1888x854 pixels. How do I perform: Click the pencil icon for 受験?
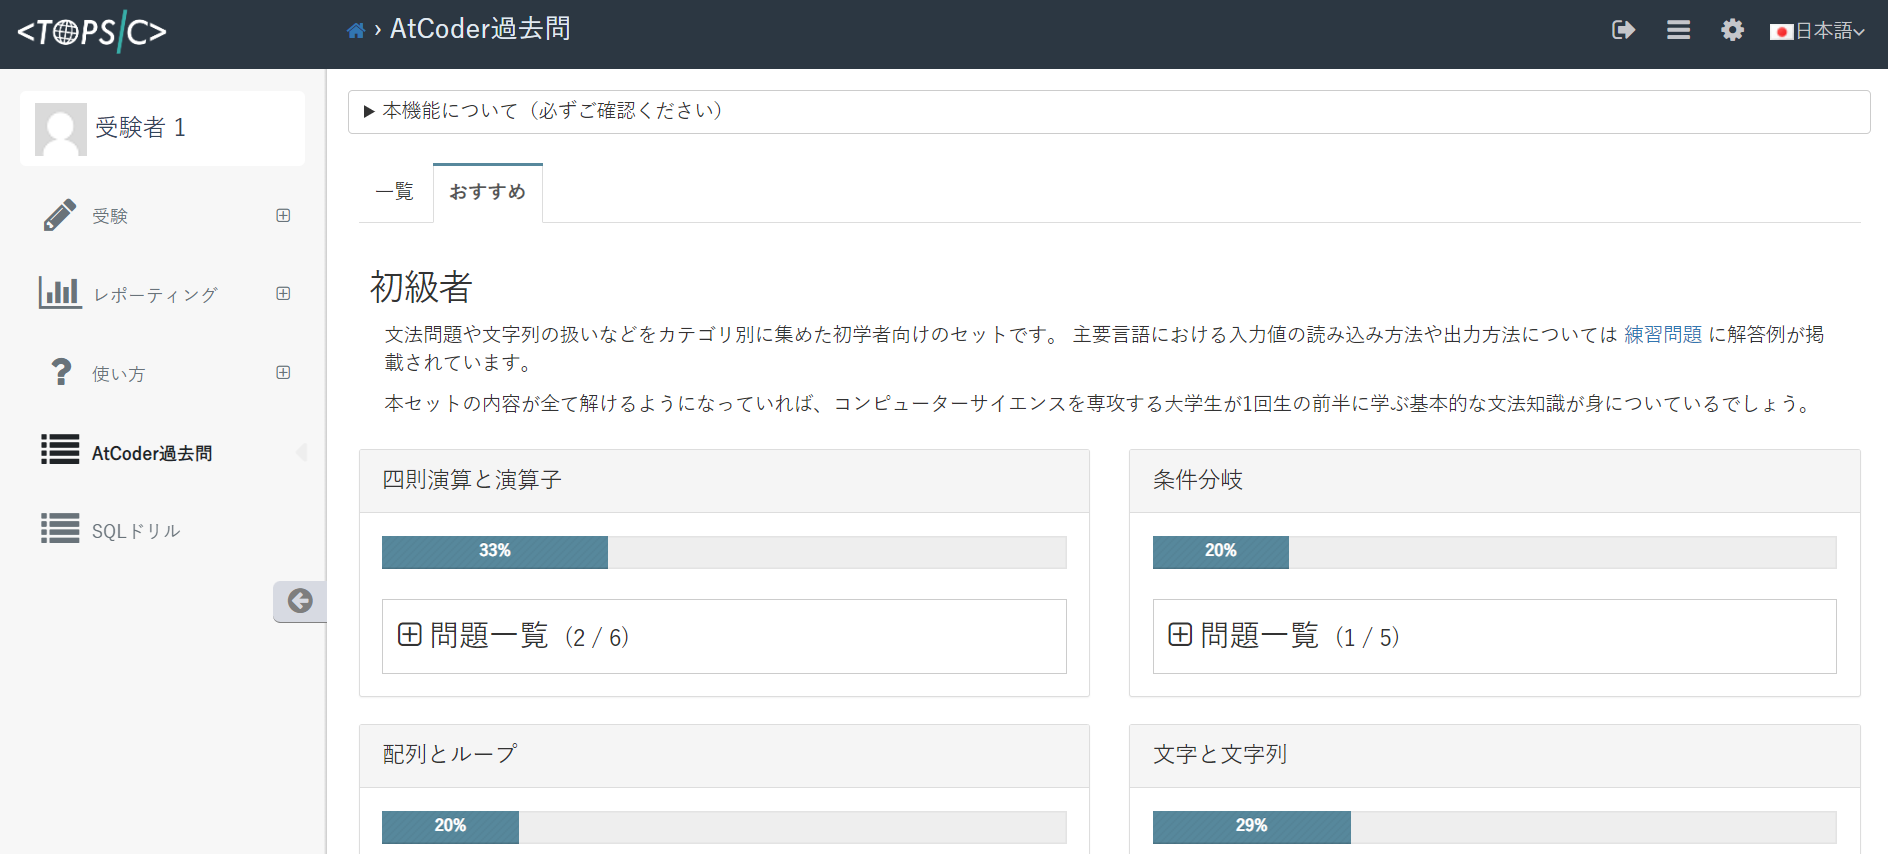tap(60, 215)
